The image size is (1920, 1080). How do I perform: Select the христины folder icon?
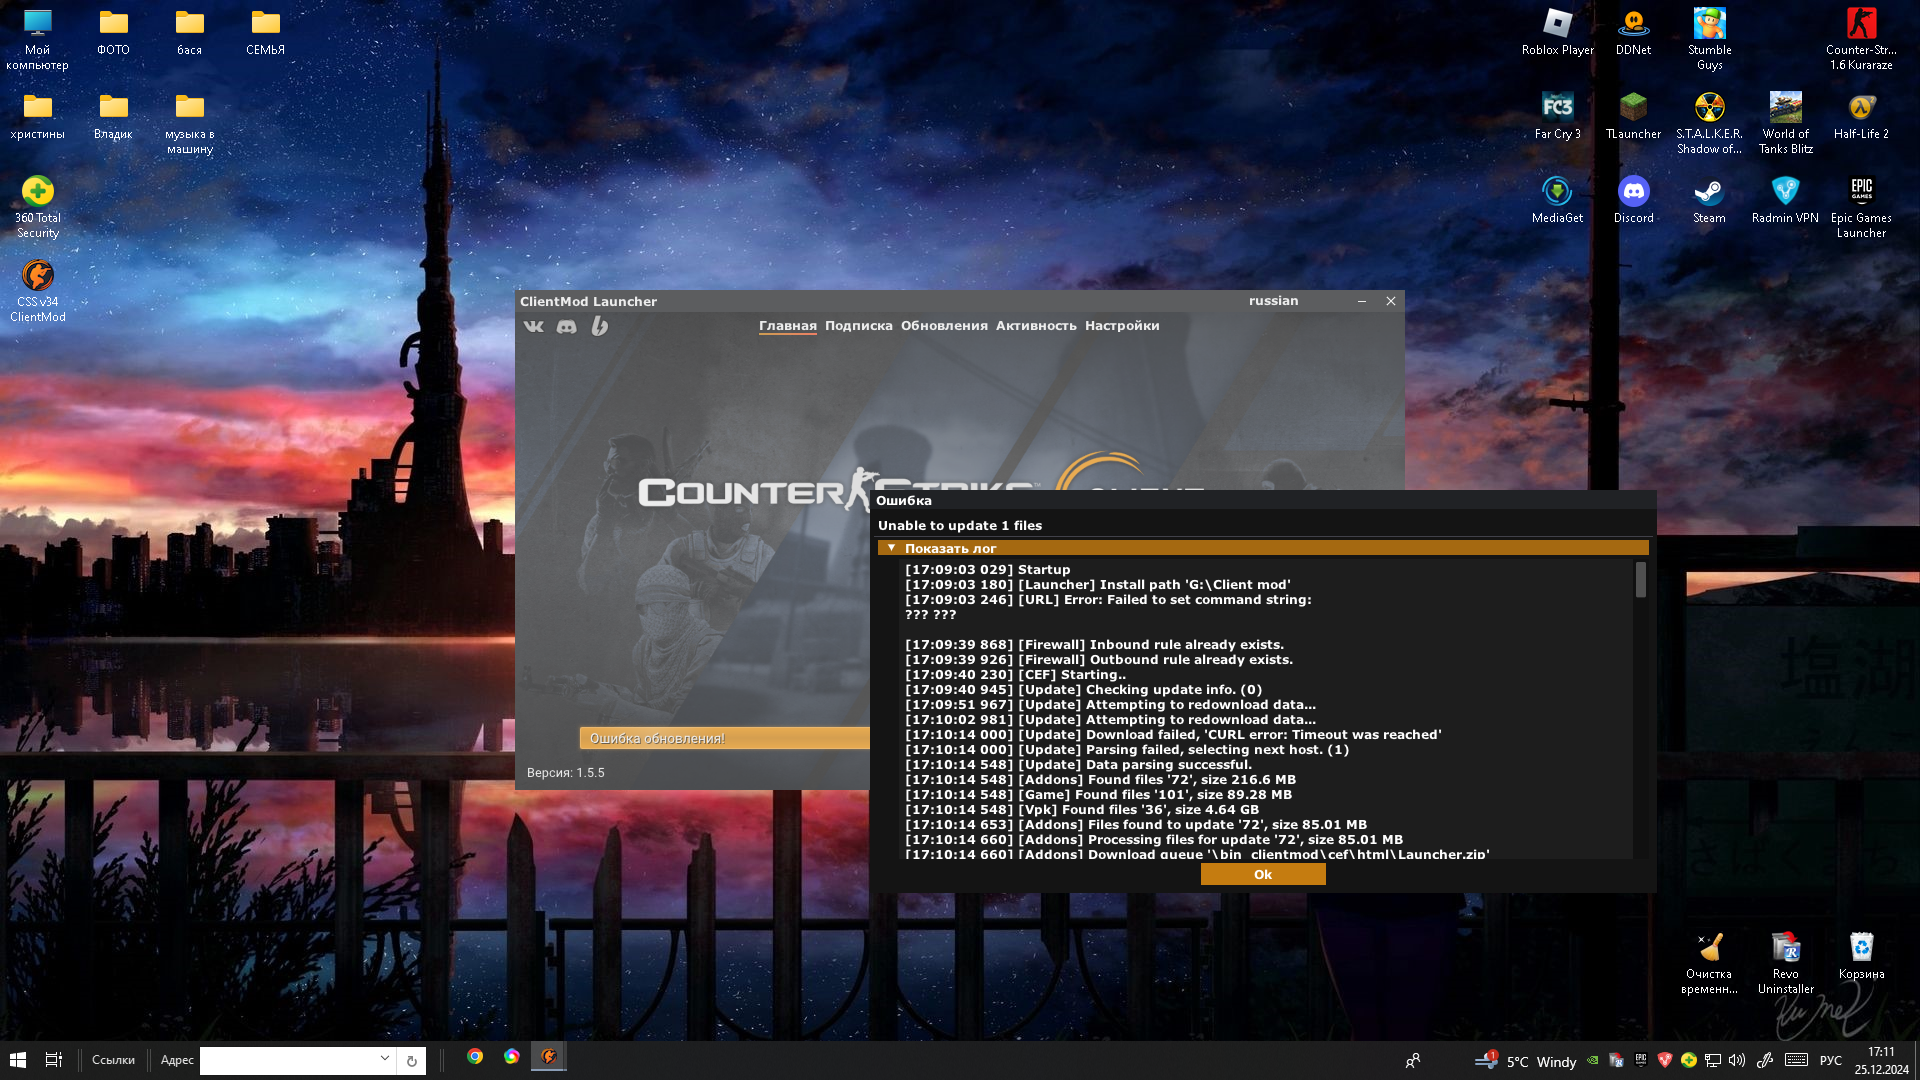38,116
